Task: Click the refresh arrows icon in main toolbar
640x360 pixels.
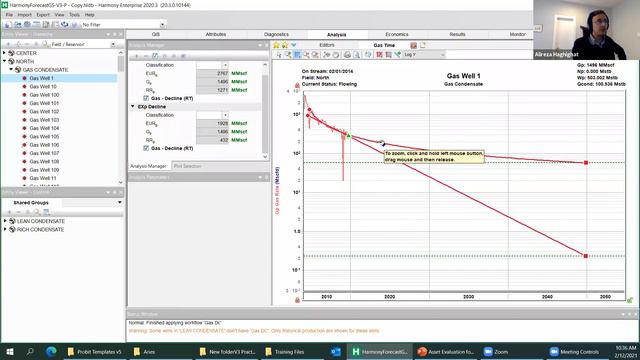Action: (64, 25)
